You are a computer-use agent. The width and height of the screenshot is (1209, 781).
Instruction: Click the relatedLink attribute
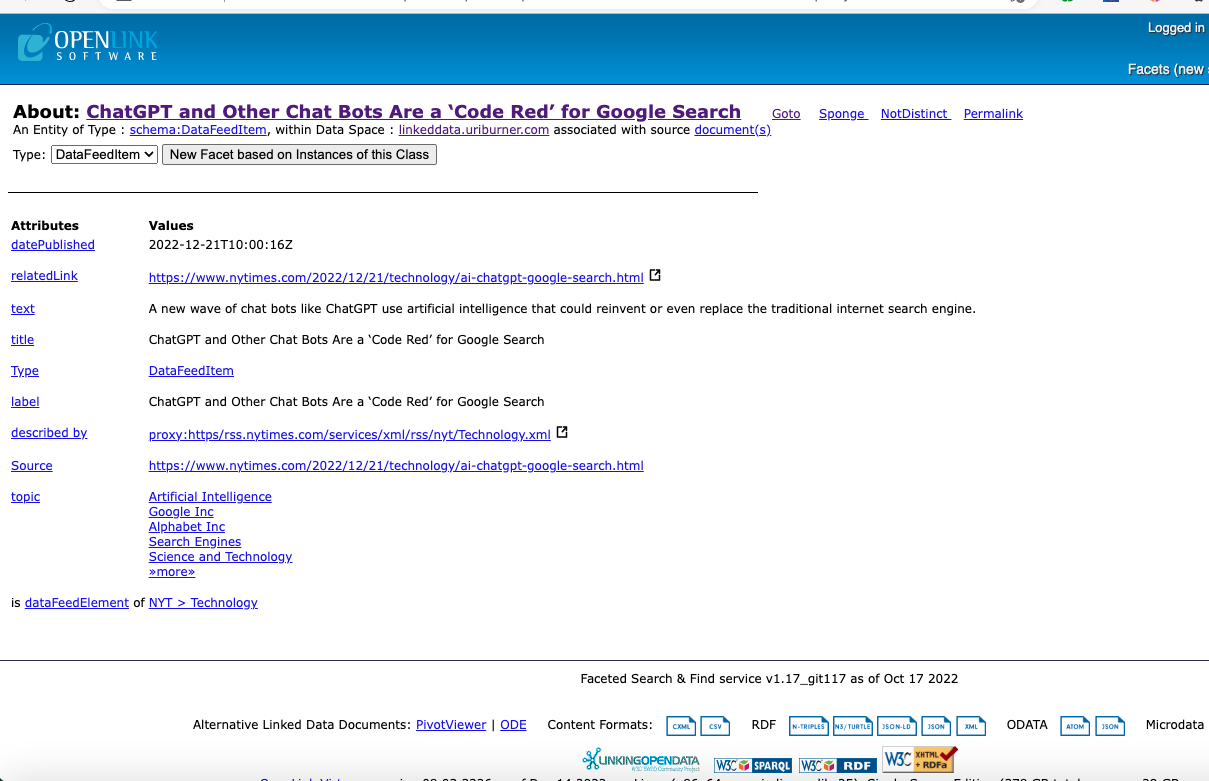(44, 276)
